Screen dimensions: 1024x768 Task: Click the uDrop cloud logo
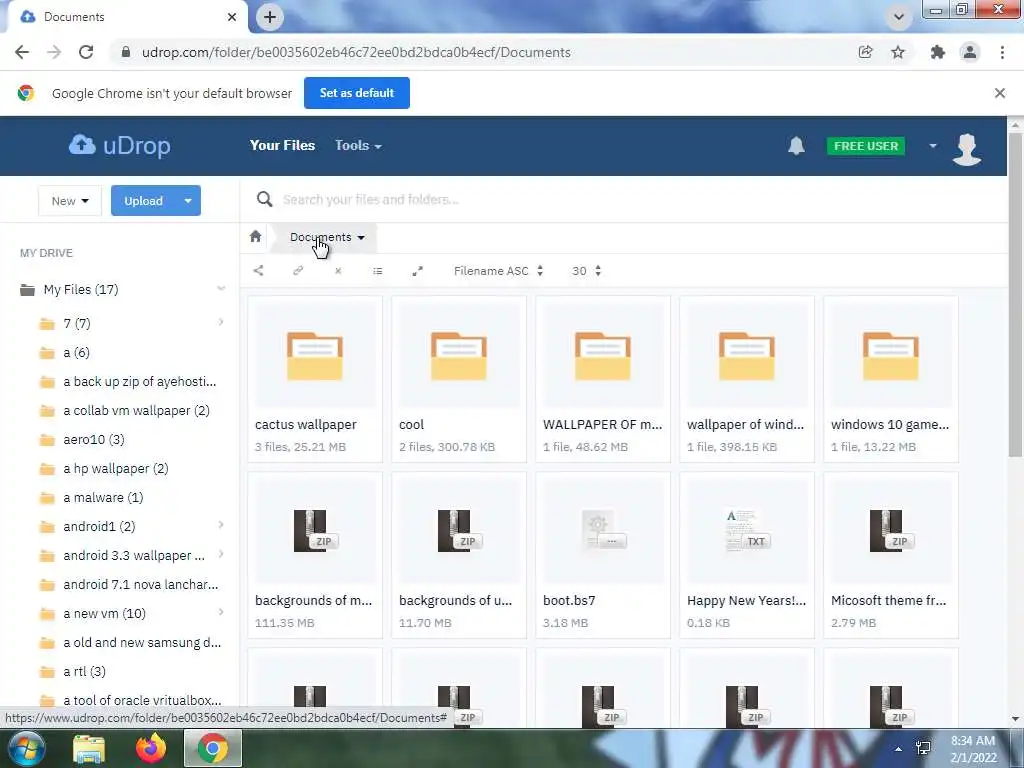pyautogui.click(x=120, y=146)
